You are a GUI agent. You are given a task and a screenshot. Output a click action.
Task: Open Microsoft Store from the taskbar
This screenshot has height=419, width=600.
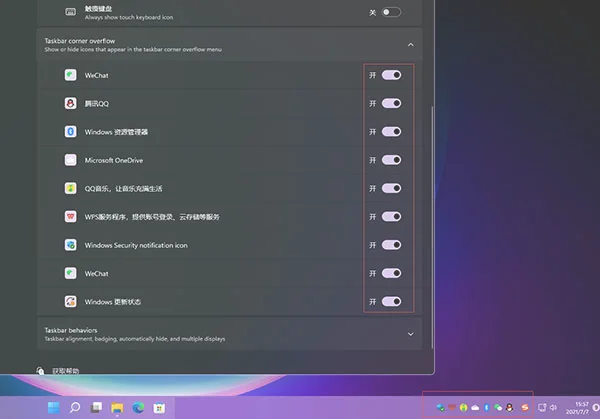click(x=160, y=407)
